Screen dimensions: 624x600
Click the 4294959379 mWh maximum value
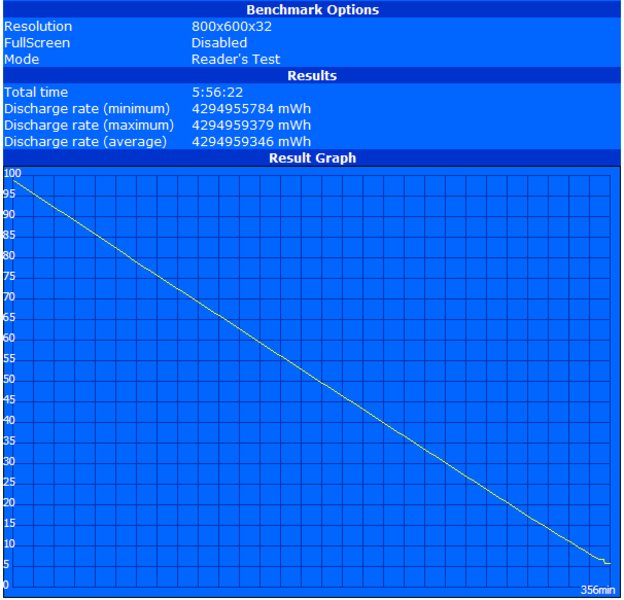point(251,125)
